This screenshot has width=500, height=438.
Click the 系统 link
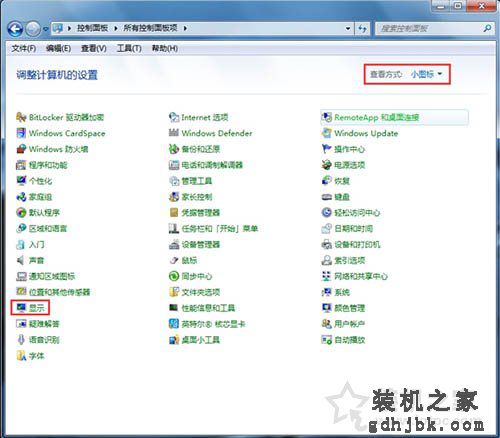[342, 292]
